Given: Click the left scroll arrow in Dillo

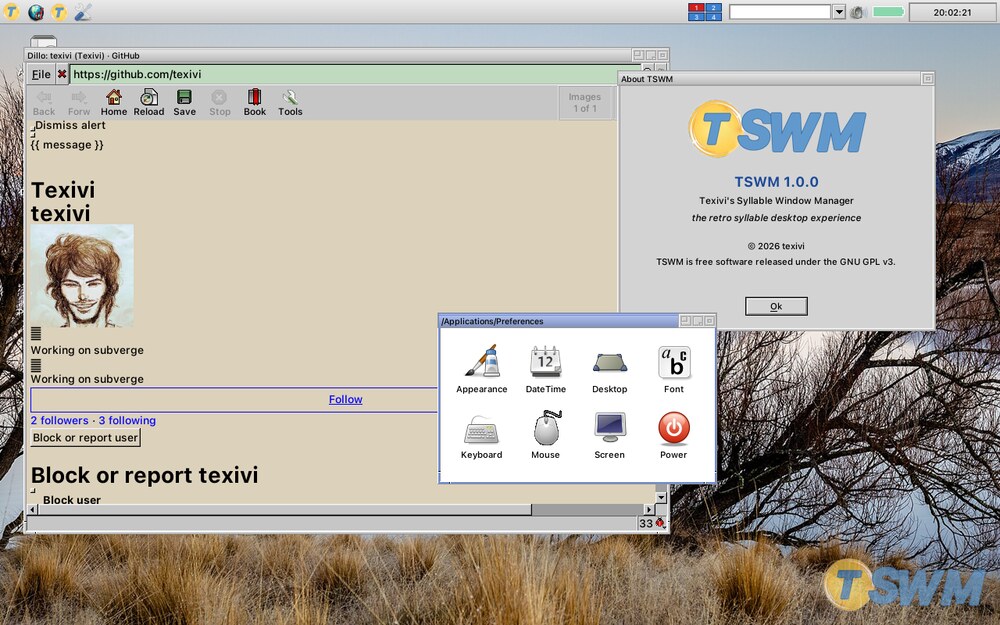Looking at the screenshot, I should pyautogui.click(x=33, y=510).
